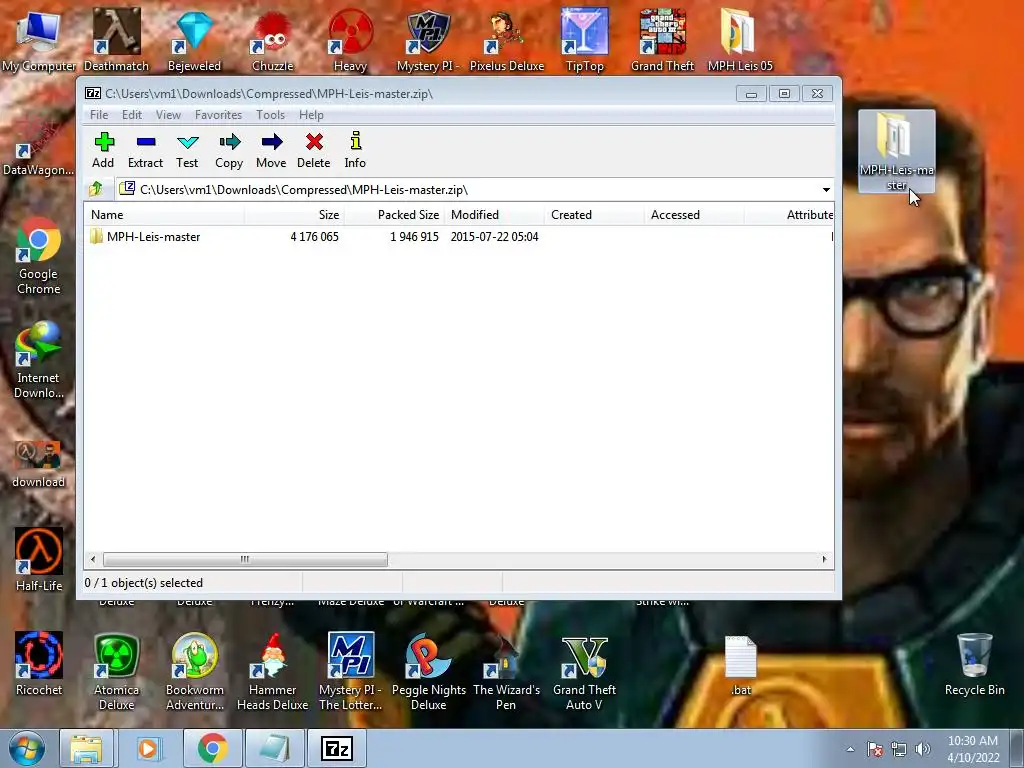Open the volume speaker tray icon
The width and height of the screenshot is (1024, 768).
(x=922, y=749)
